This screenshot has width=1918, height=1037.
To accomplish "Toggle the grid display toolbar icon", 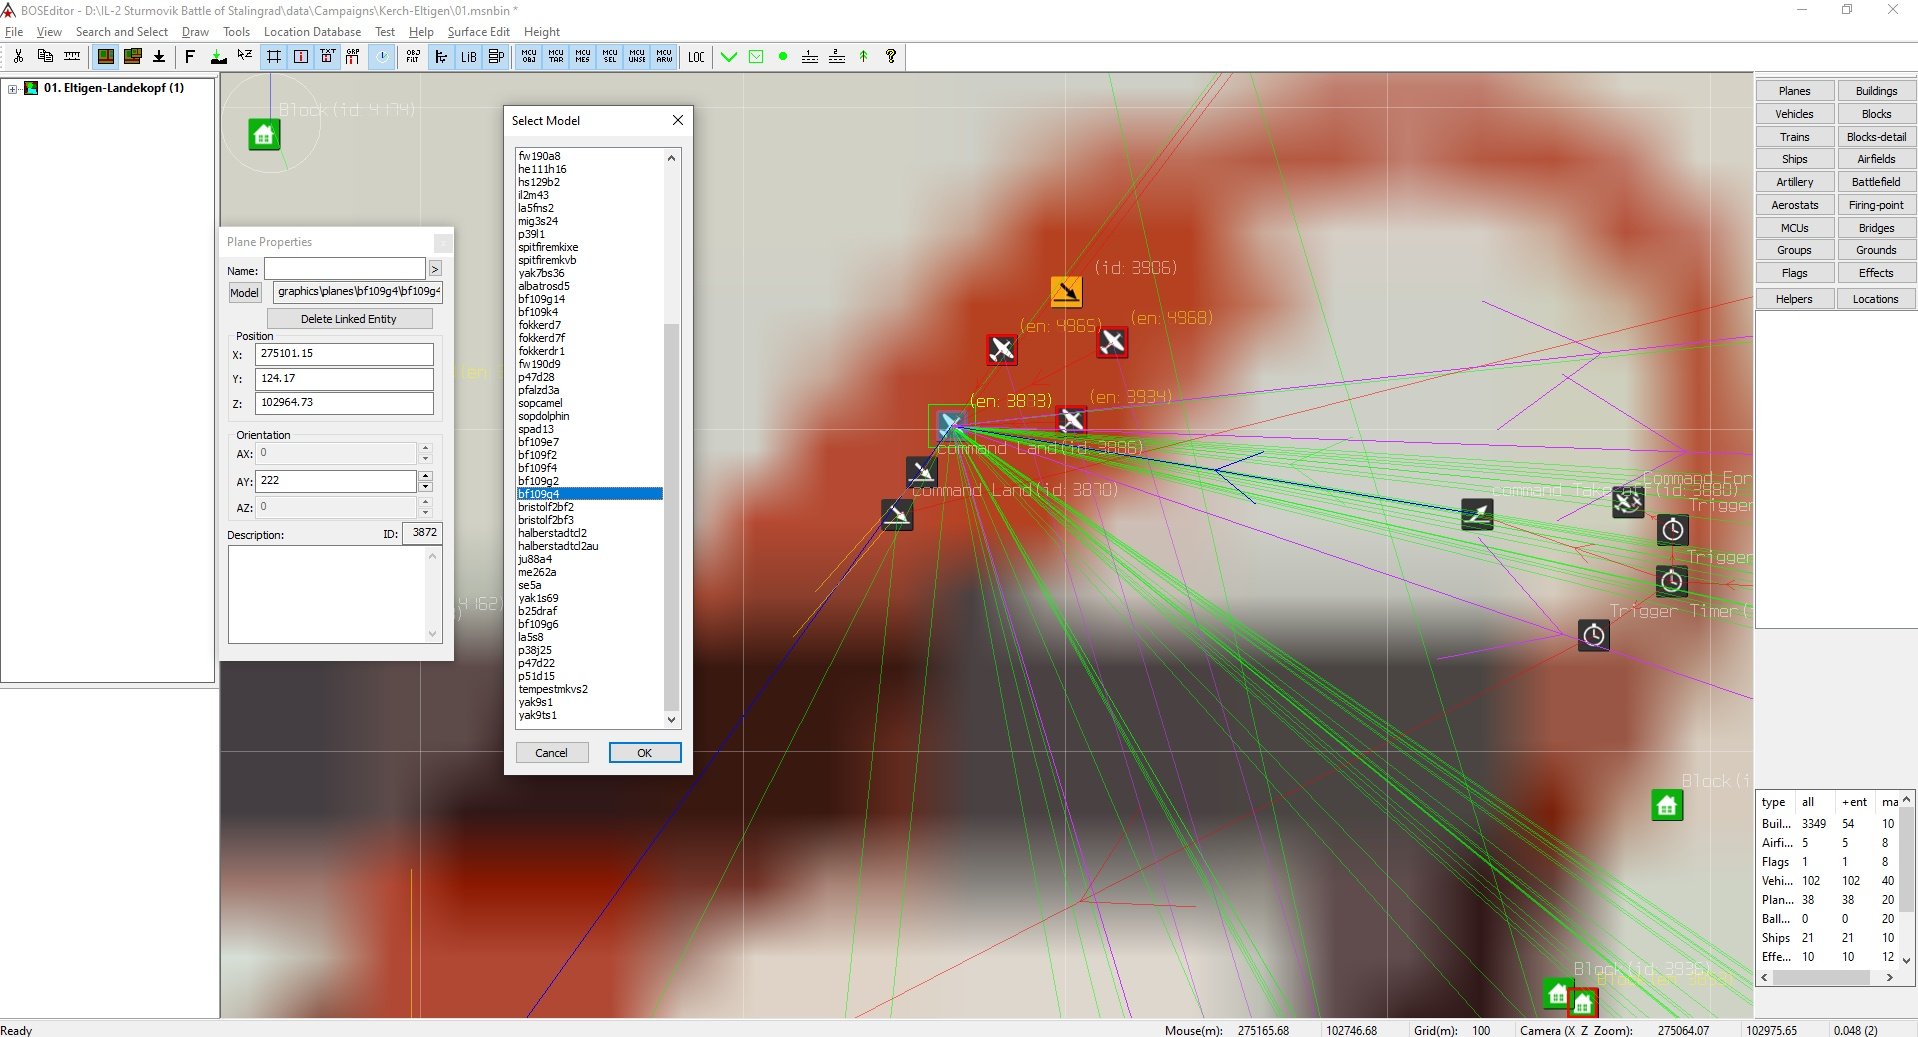I will [274, 57].
